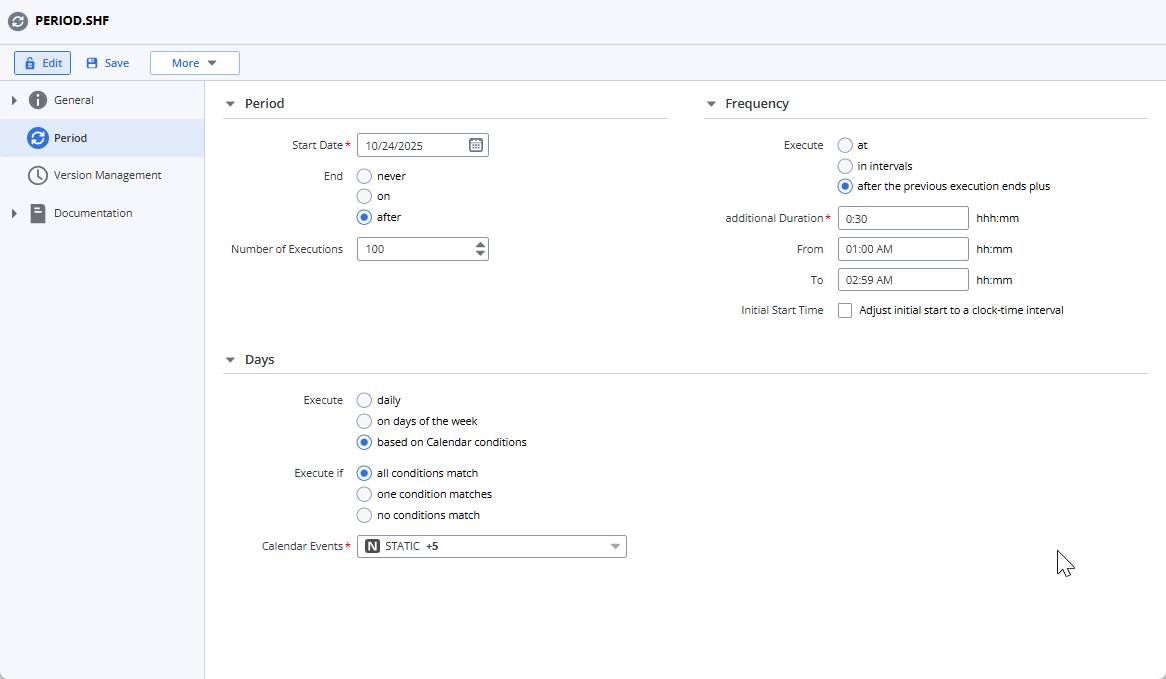Click the lock icon on the Edit button
1166x679 pixels.
[30, 62]
